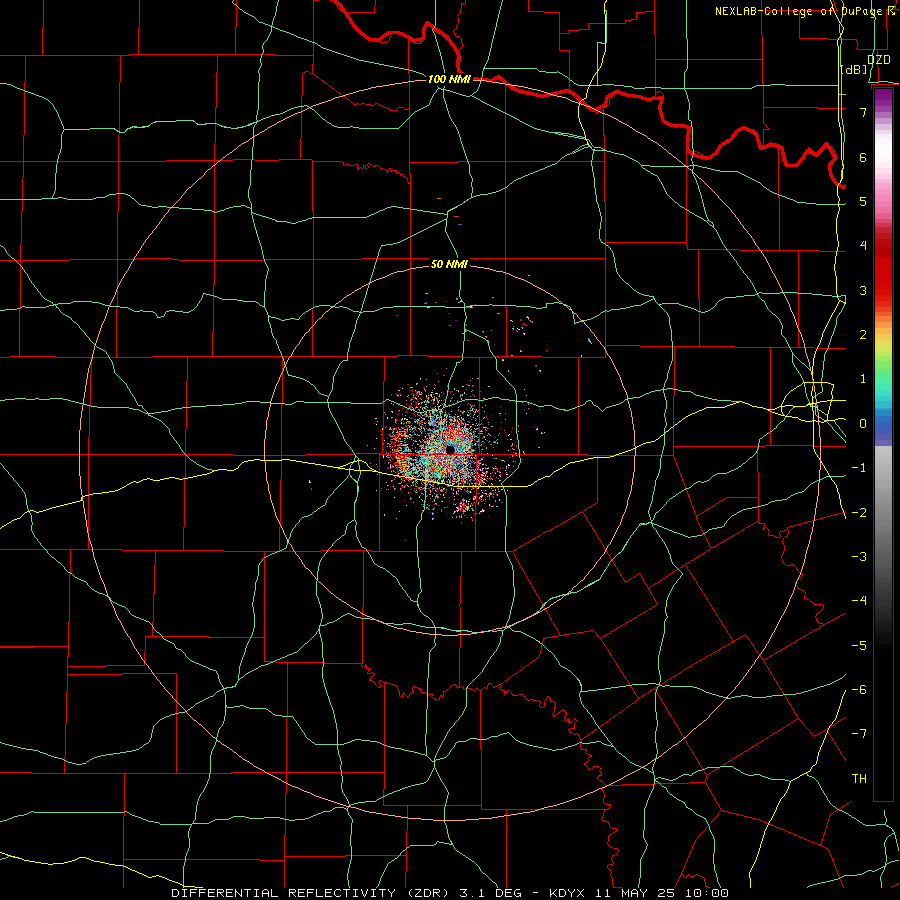Click the -6 value on the color scale

click(x=859, y=689)
